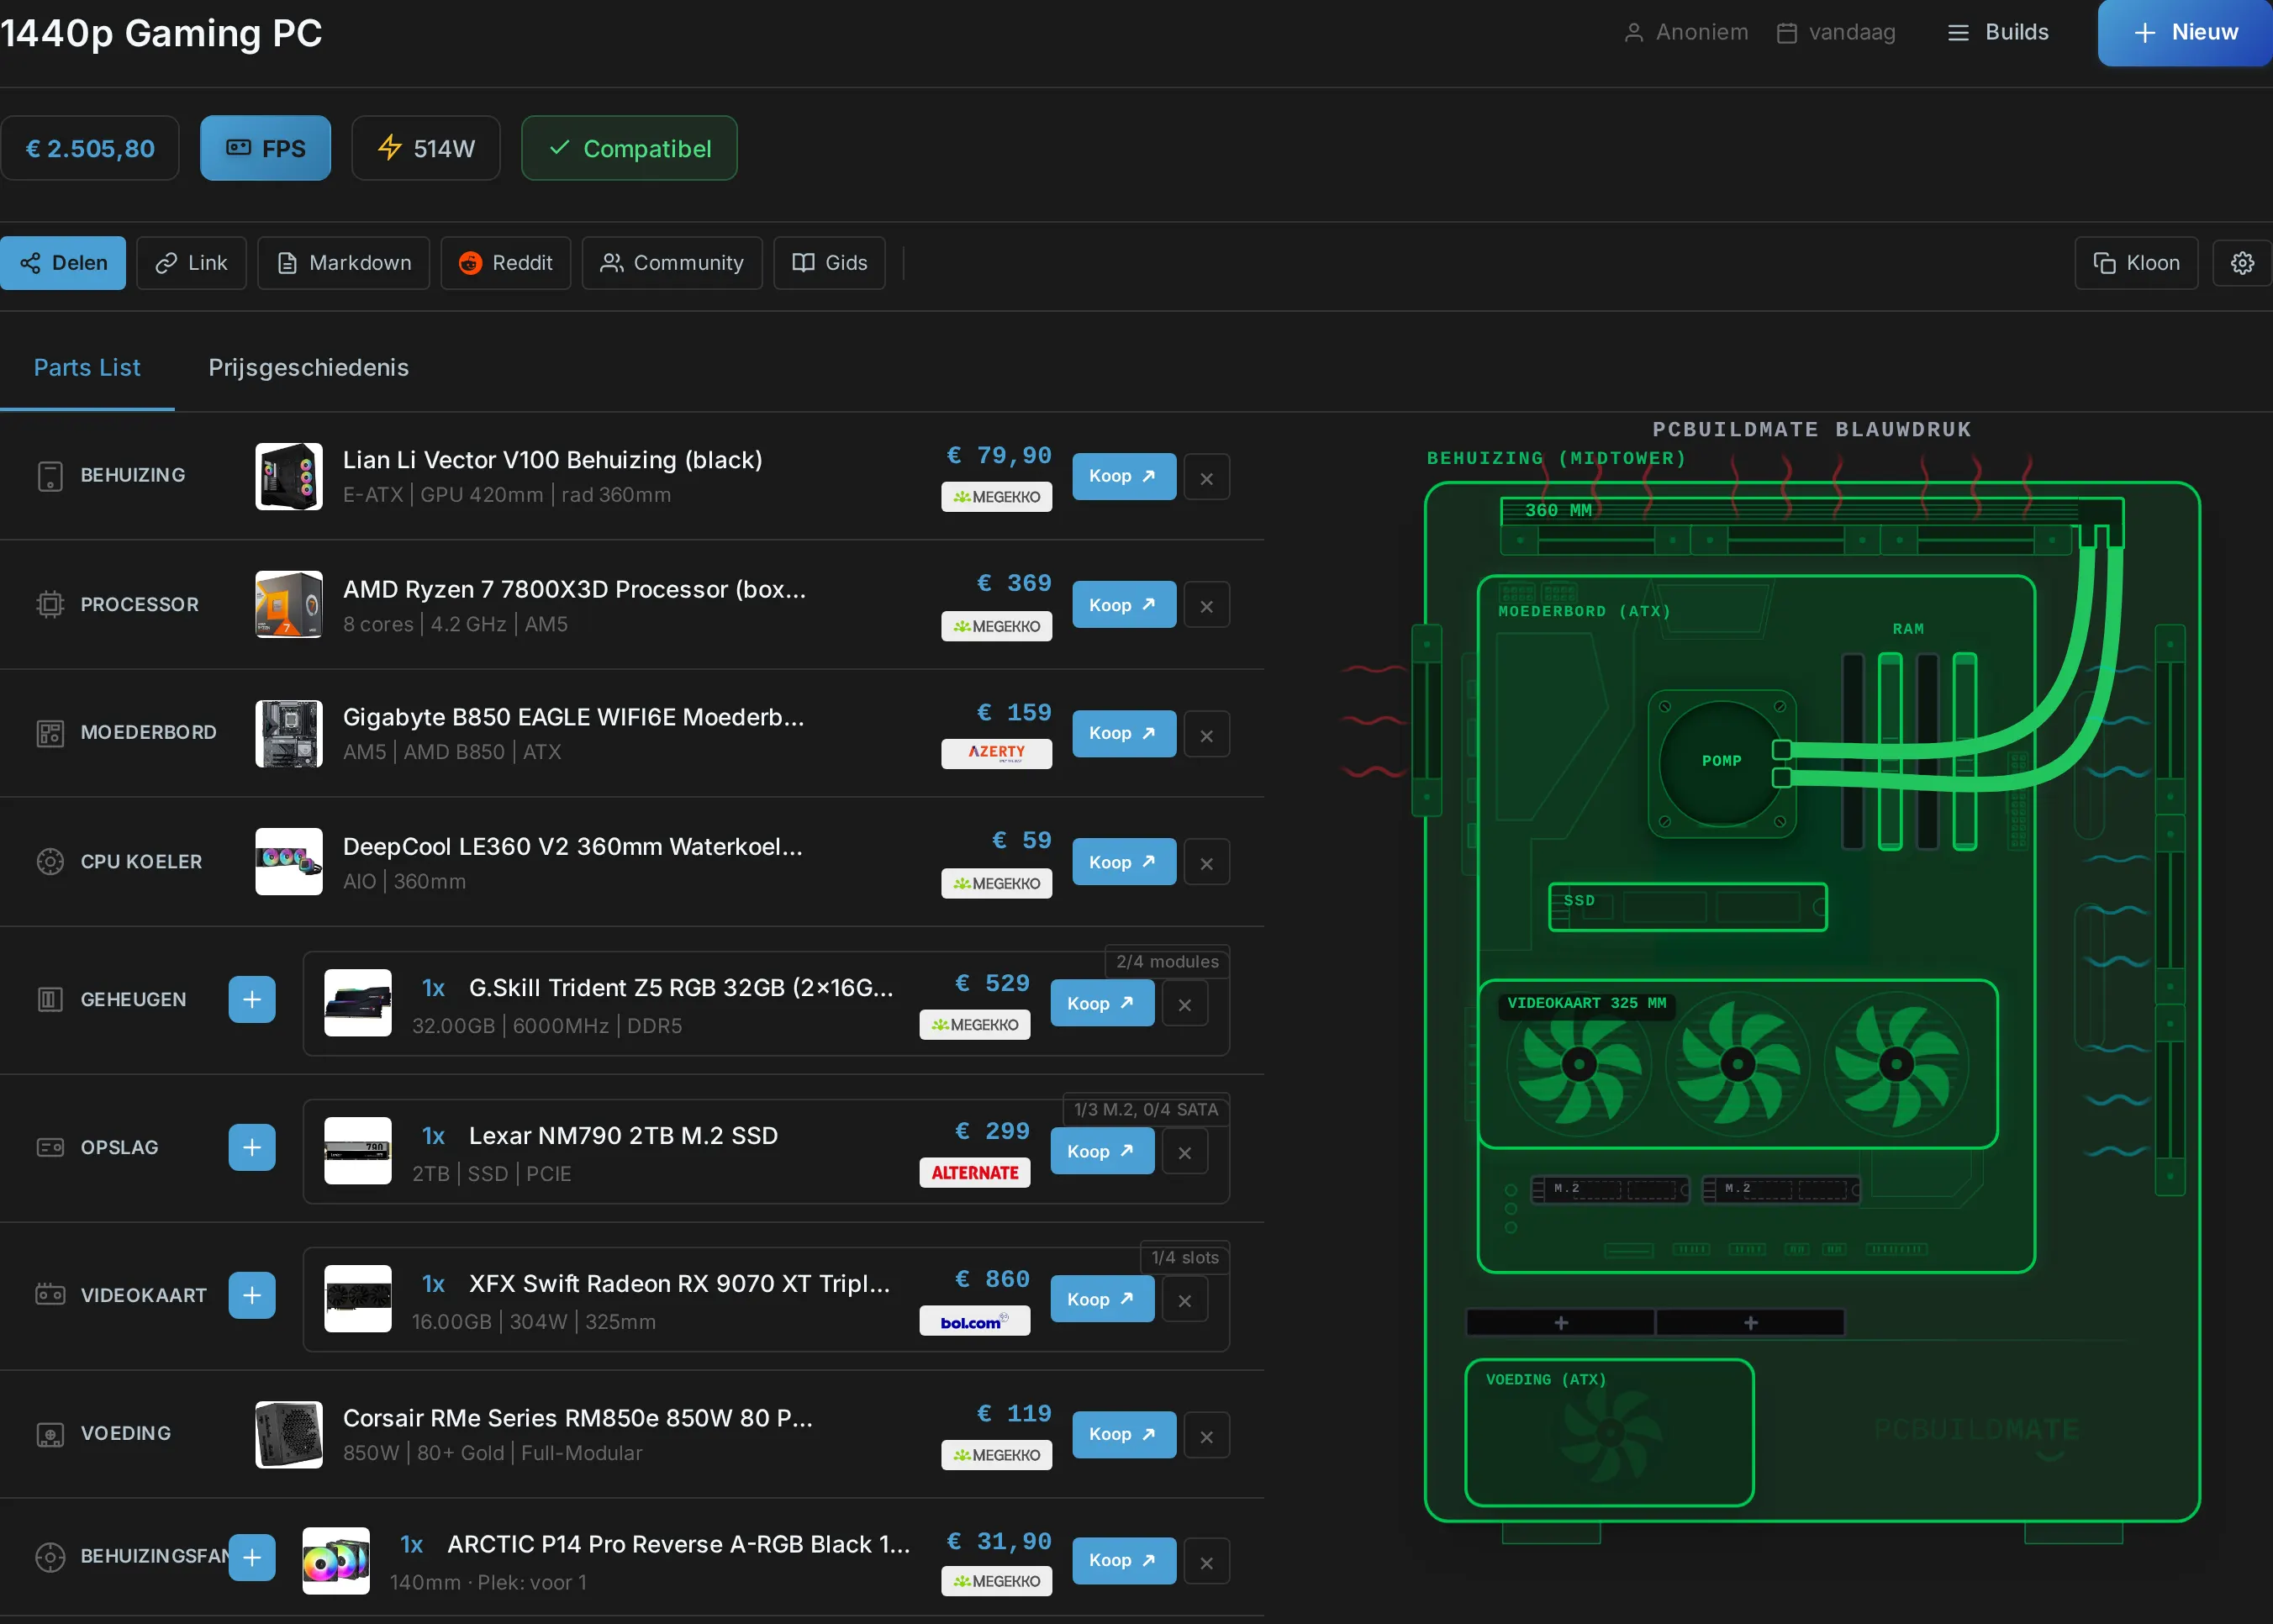This screenshot has height=1624, width=2273.
Task: Open the XFX Radeon RX 9070 XT thumbnail
Action: click(x=358, y=1299)
